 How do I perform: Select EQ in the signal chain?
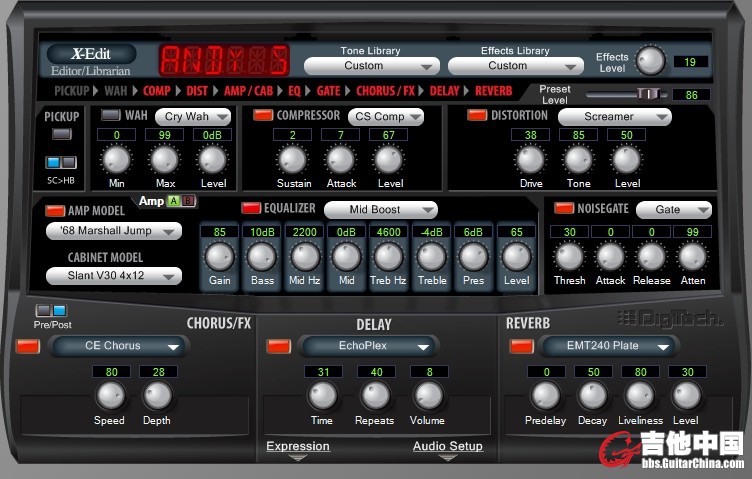294,91
